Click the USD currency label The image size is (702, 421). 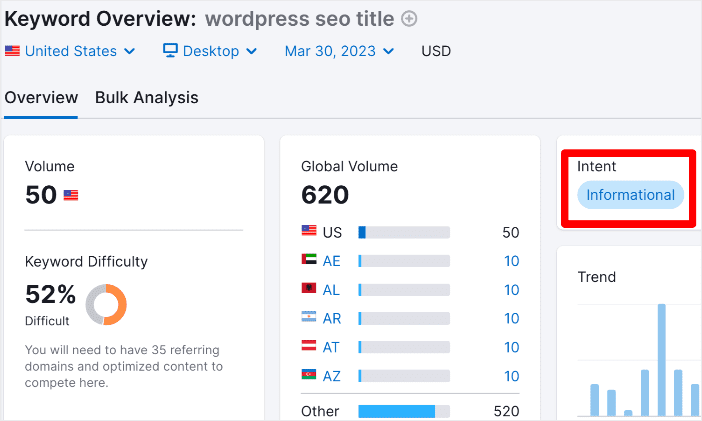coord(436,51)
